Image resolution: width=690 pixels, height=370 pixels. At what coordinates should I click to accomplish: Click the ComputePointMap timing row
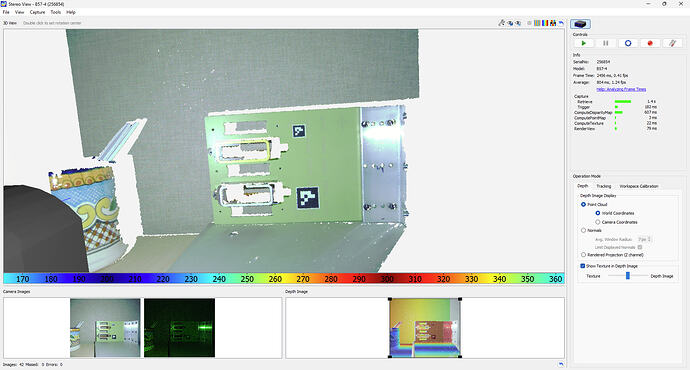(x=616, y=118)
